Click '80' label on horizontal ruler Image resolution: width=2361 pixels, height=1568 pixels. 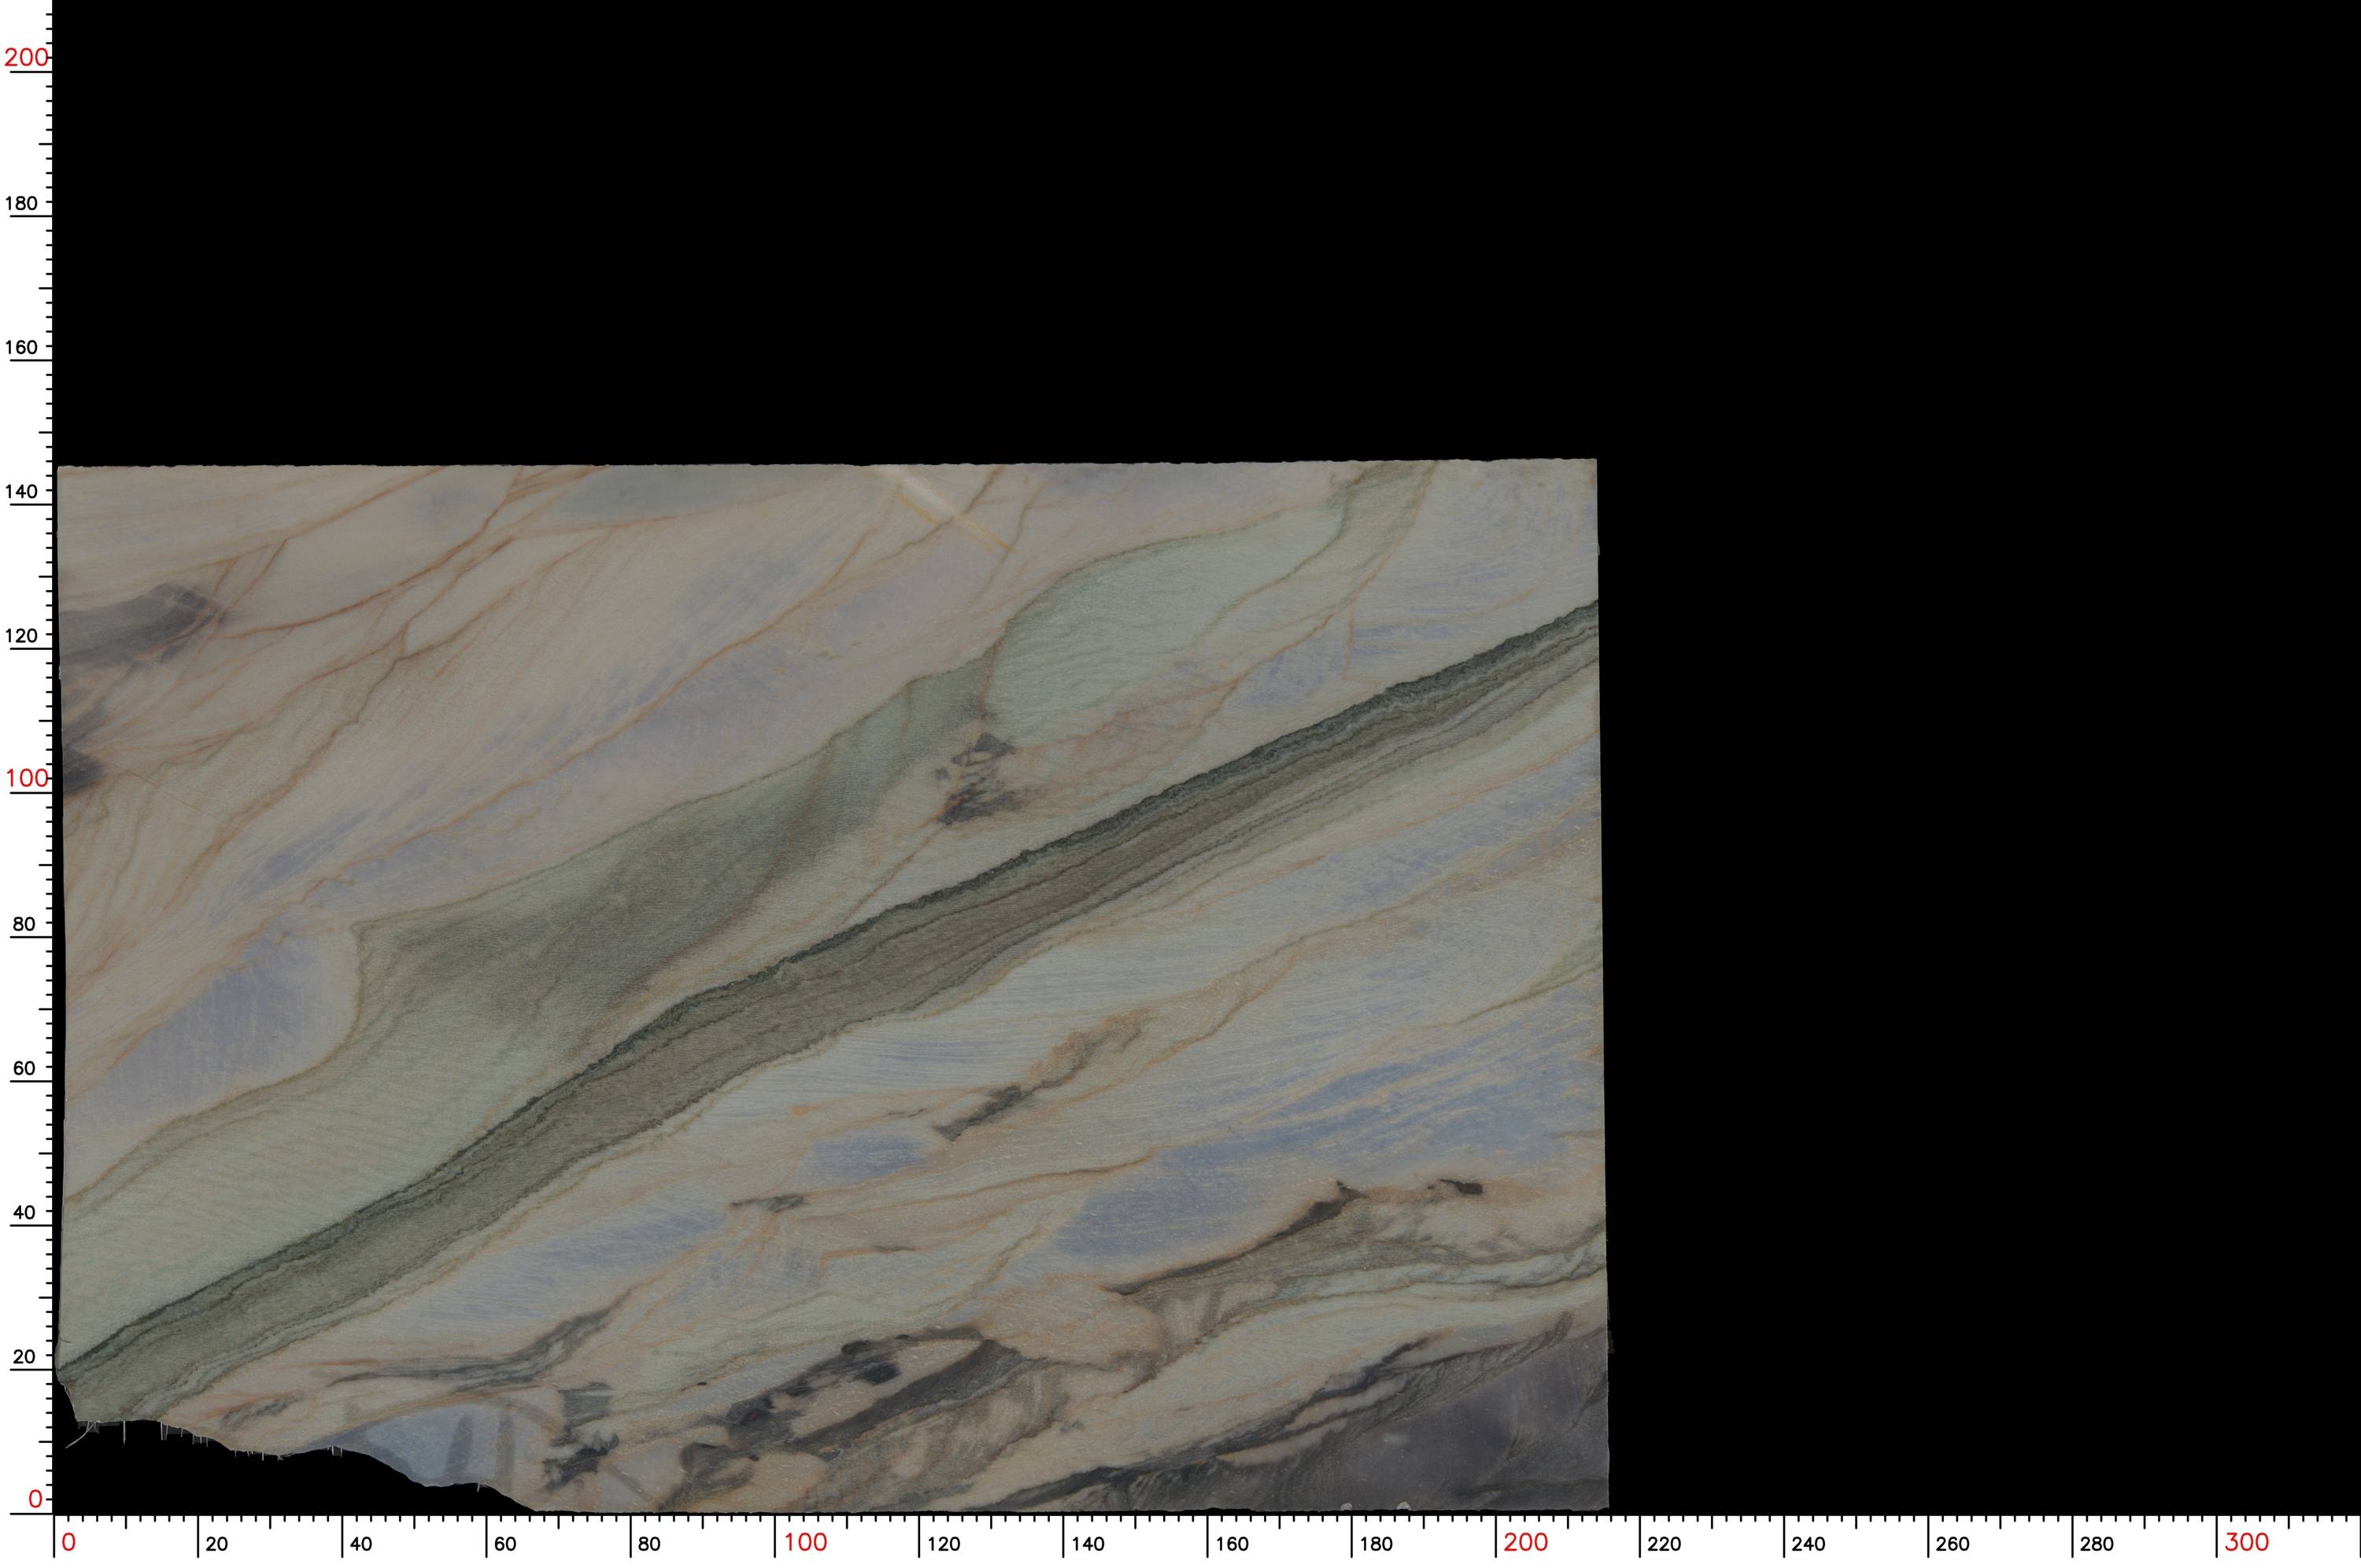coord(649,1544)
